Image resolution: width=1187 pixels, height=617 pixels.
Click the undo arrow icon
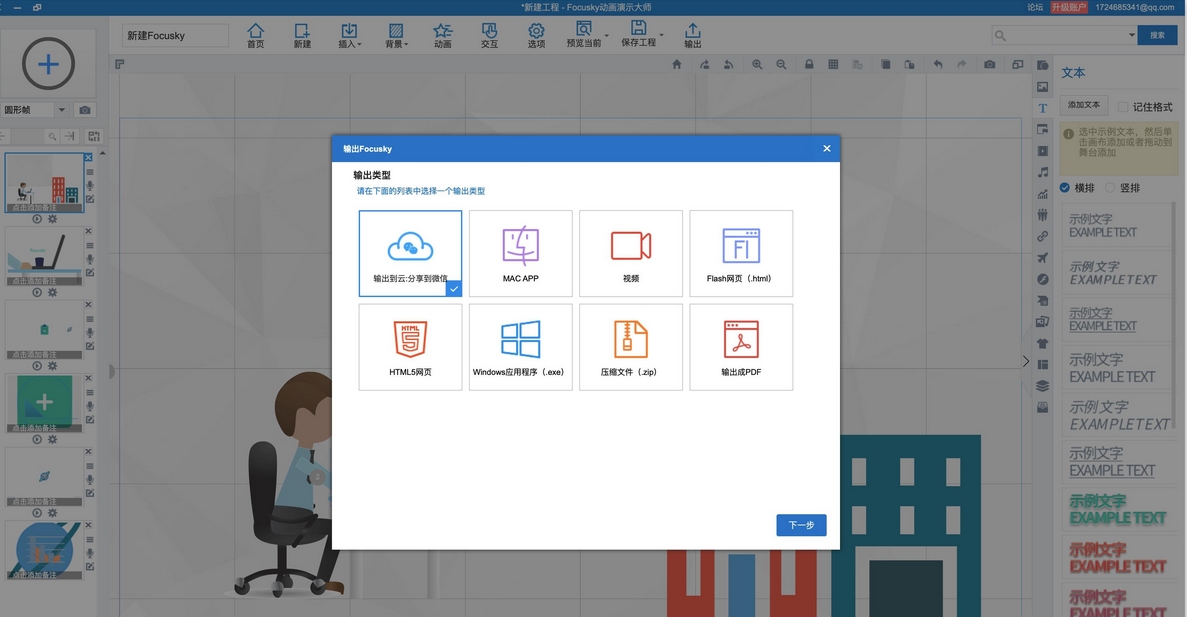pos(938,64)
